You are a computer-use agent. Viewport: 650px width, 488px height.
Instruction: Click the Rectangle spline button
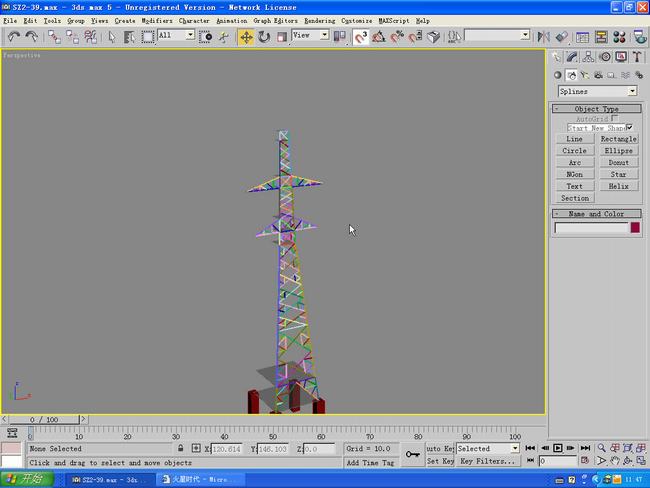pyautogui.click(x=618, y=139)
